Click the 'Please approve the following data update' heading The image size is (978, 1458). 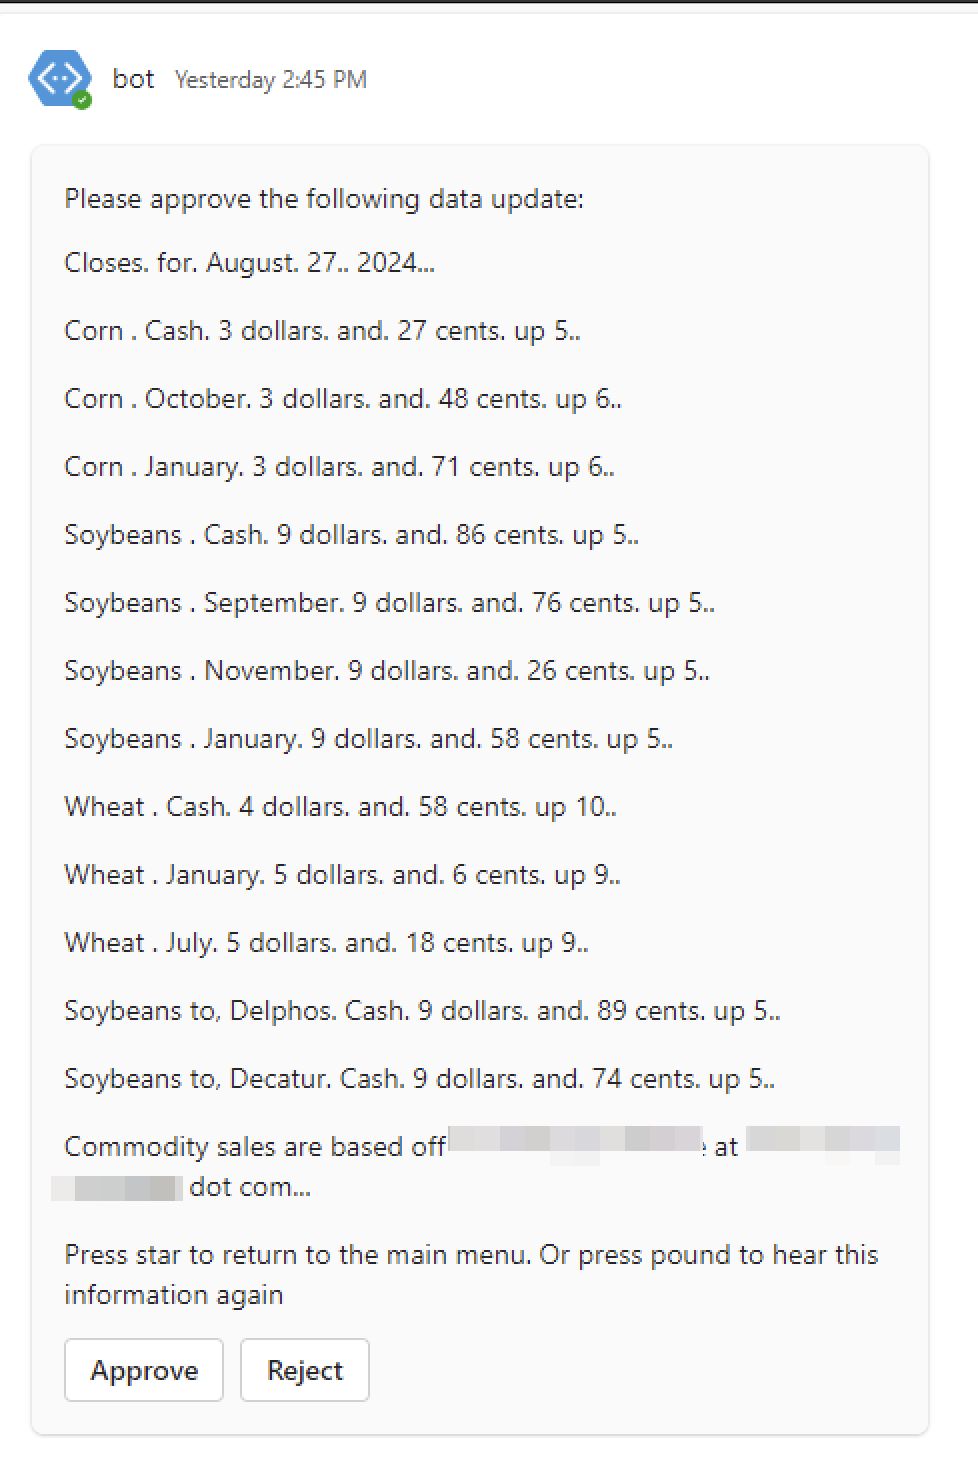tap(324, 199)
